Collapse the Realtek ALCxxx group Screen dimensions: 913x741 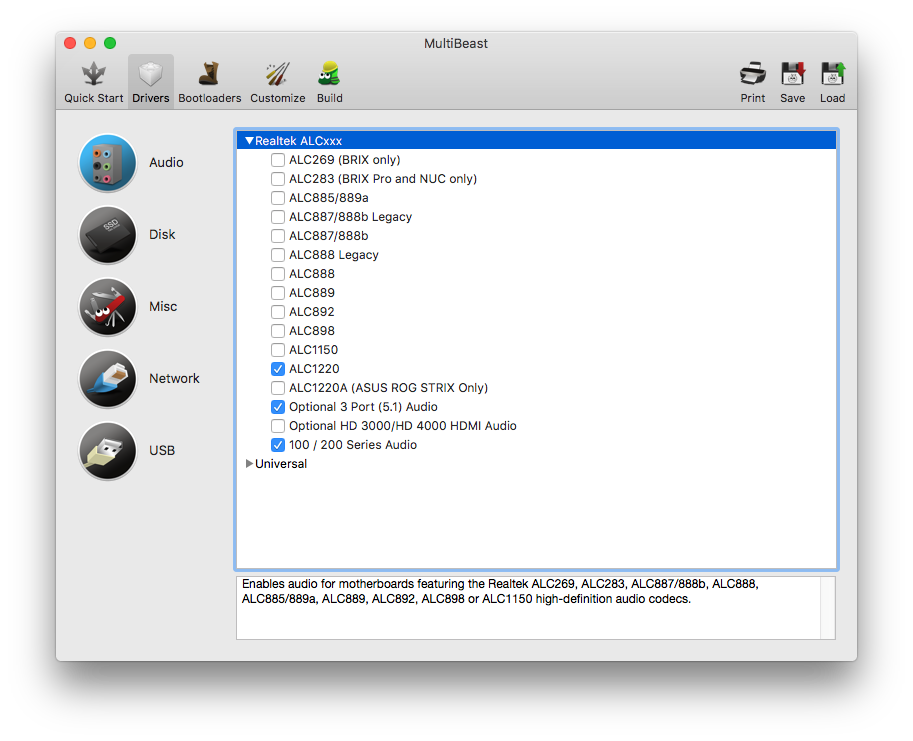pyautogui.click(x=249, y=141)
